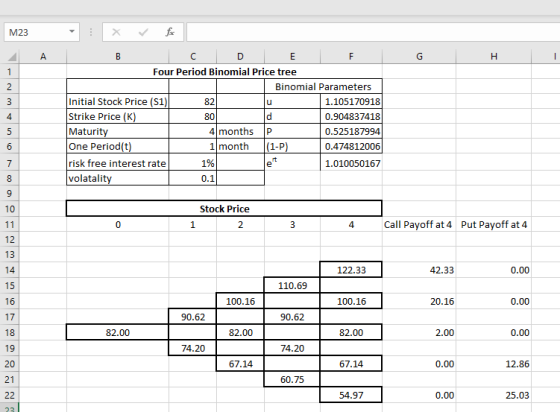Screen dimensions: 560x412
Task: Select row 12 header
Action: [x=9, y=240]
